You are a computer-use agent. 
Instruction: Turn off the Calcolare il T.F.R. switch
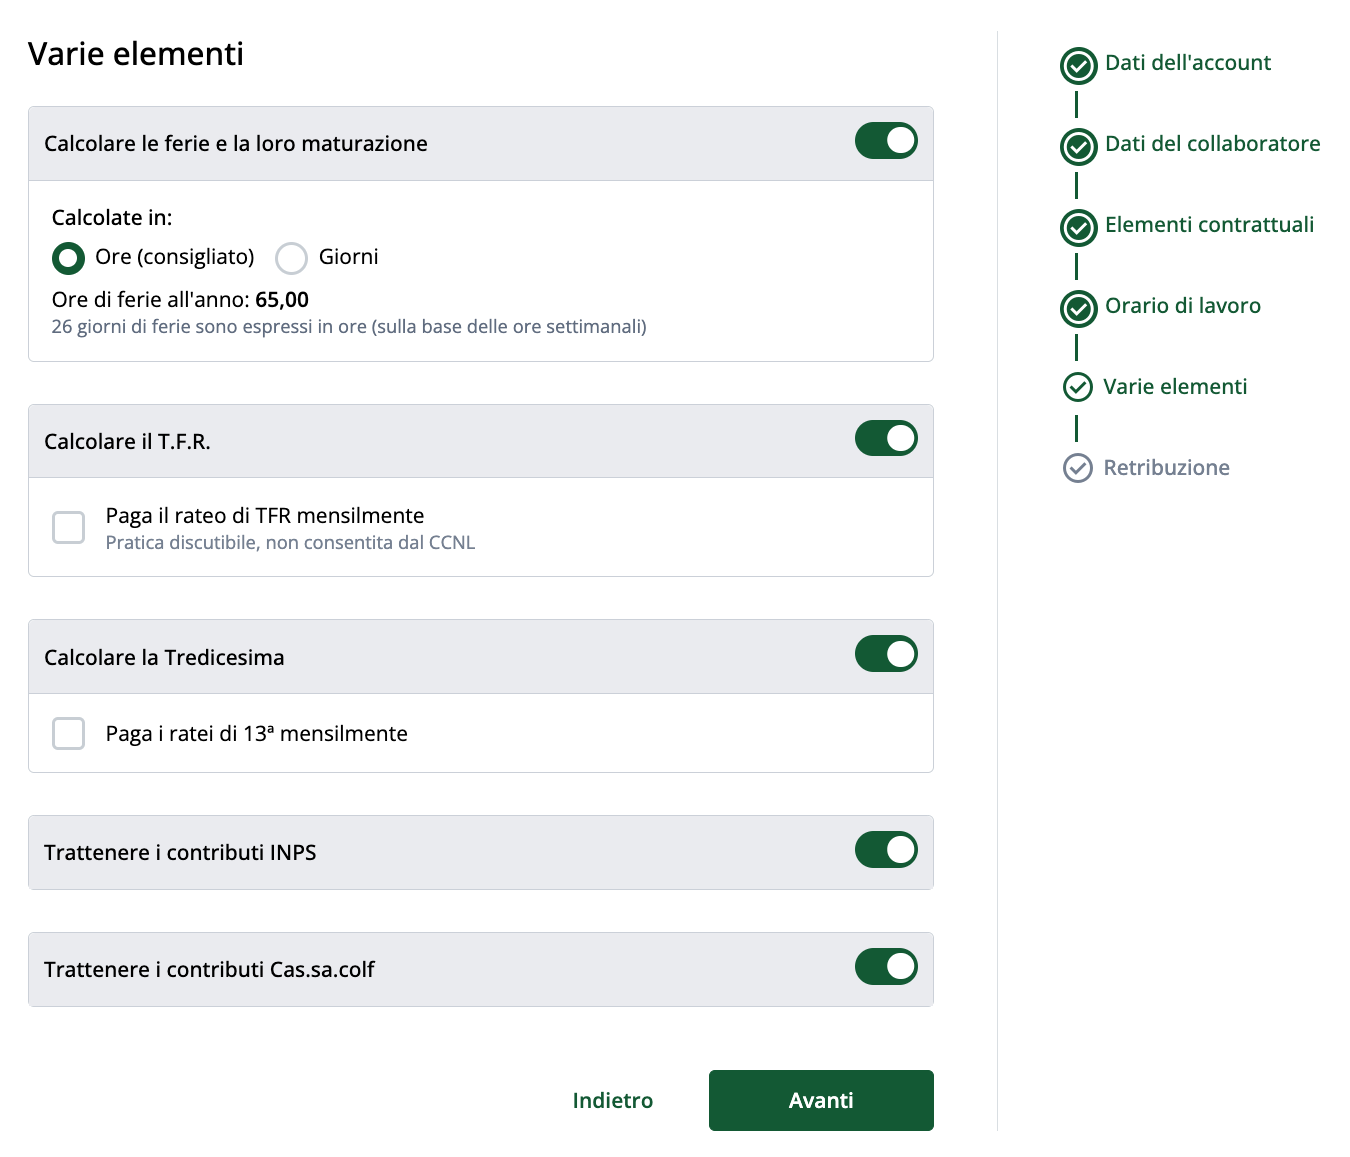[885, 438]
